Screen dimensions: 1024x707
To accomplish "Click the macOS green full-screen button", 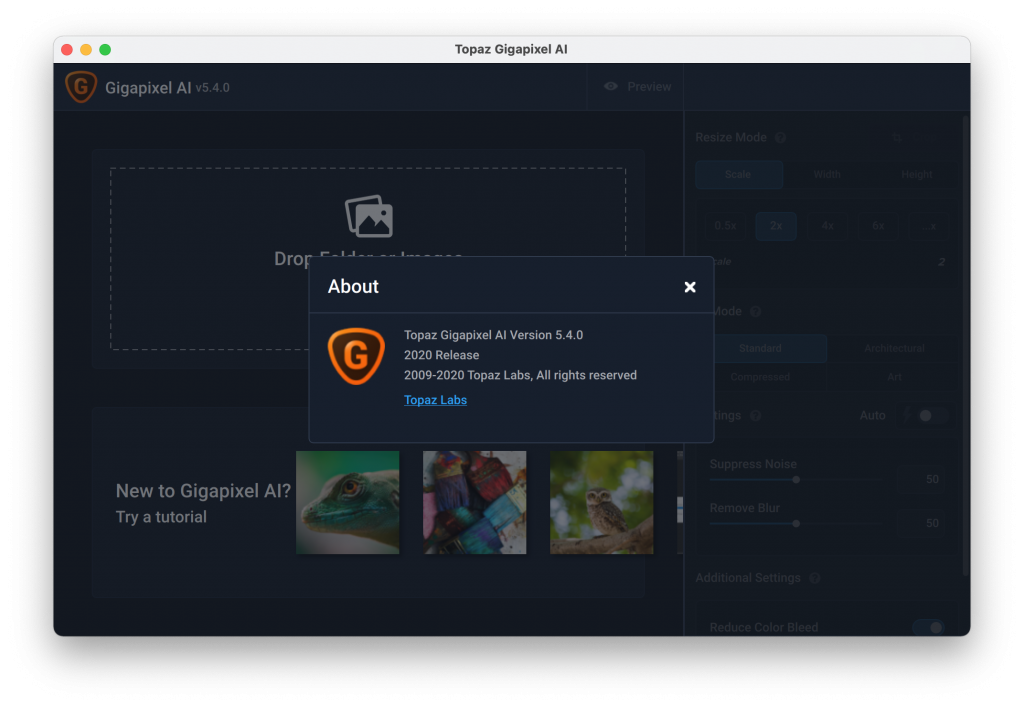I will (105, 50).
